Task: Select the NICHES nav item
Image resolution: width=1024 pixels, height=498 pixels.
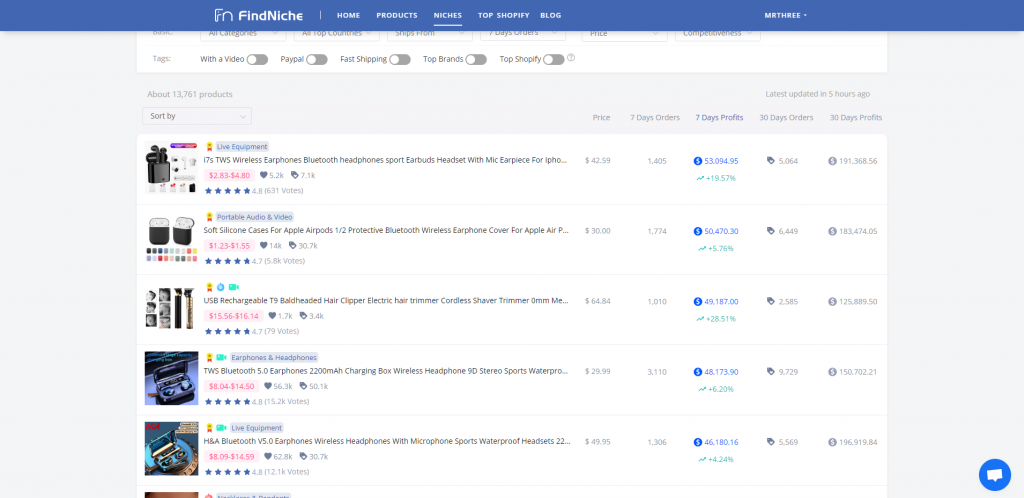Action: [448, 15]
